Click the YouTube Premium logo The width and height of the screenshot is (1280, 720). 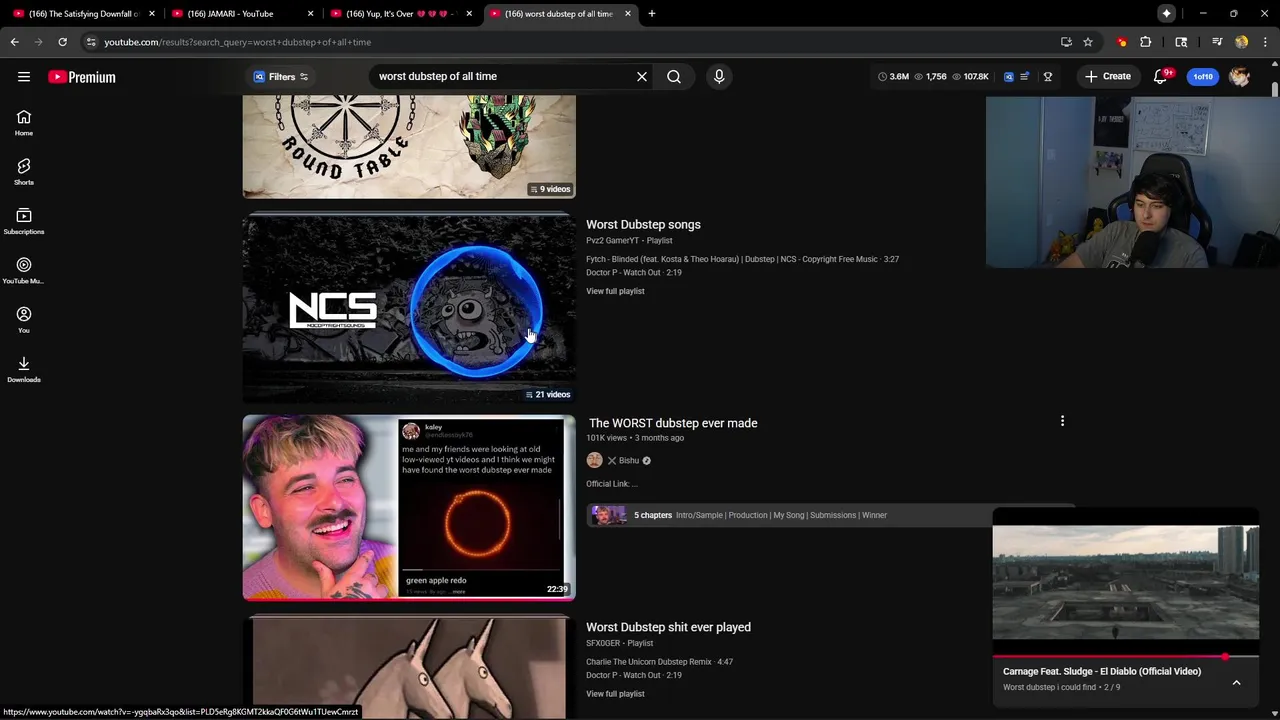pyautogui.click(x=82, y=77)
